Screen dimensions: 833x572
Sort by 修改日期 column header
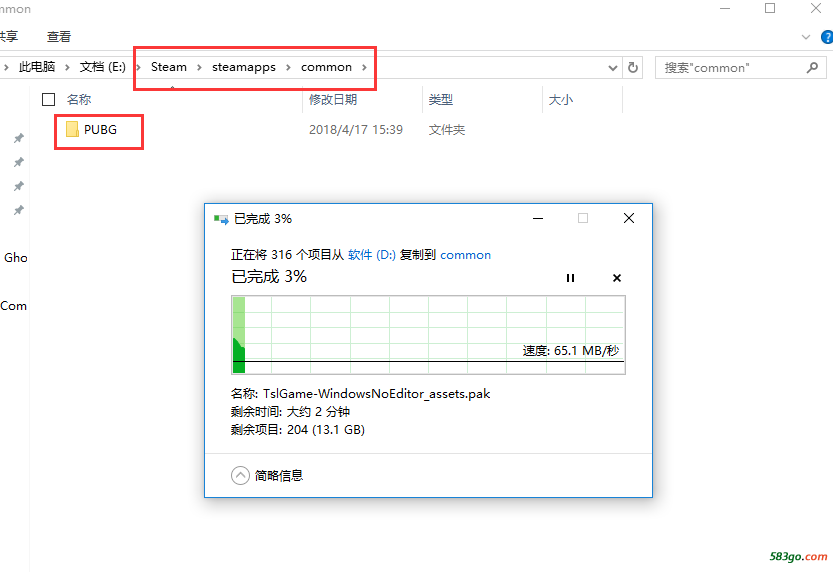click(333, 99)
